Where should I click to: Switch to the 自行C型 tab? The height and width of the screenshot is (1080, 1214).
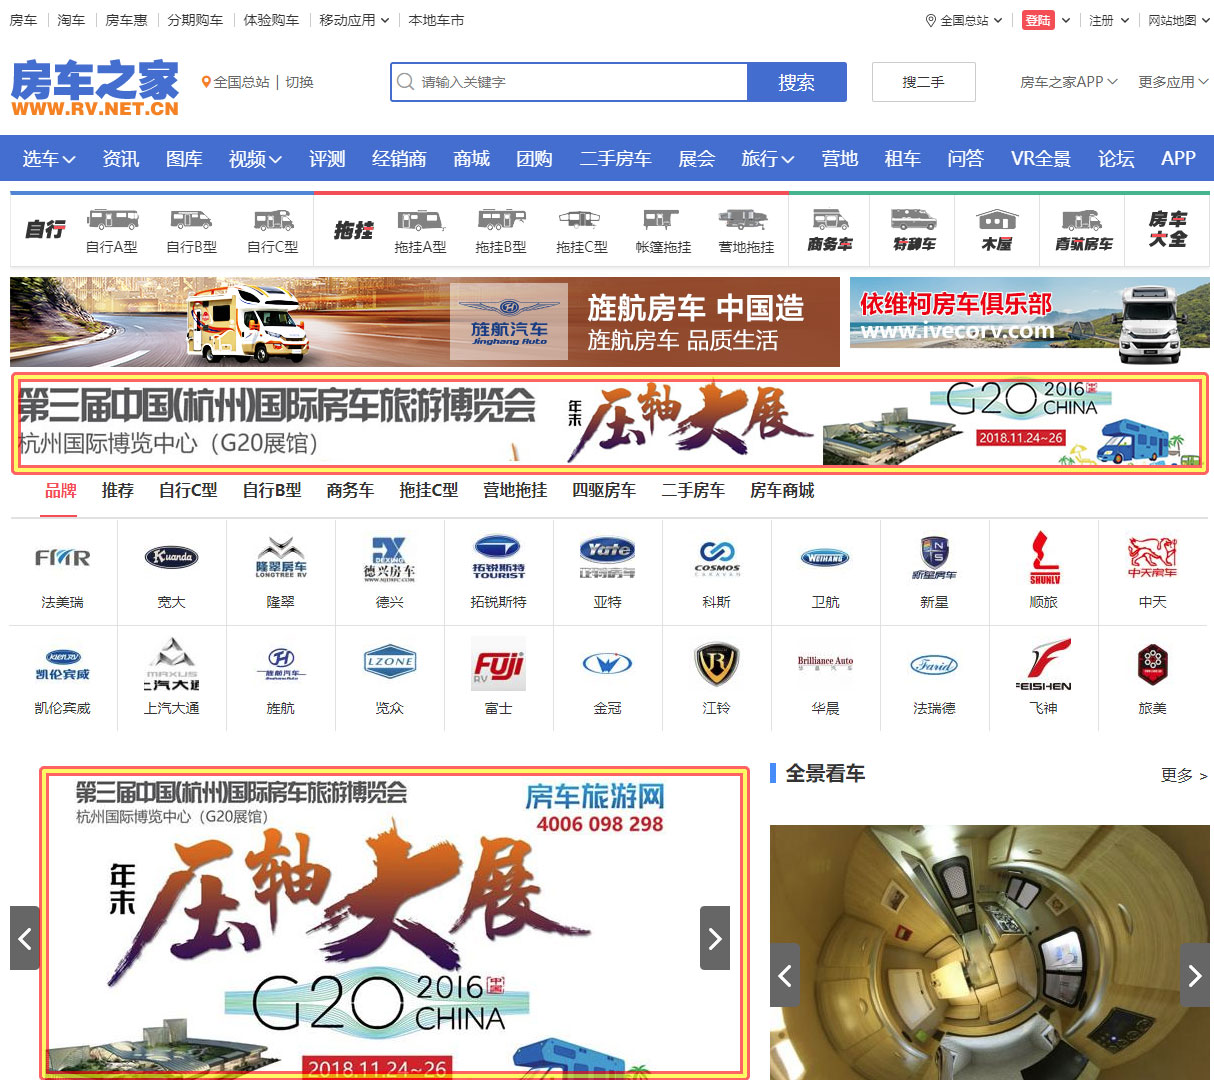click(x=188, y=490)
